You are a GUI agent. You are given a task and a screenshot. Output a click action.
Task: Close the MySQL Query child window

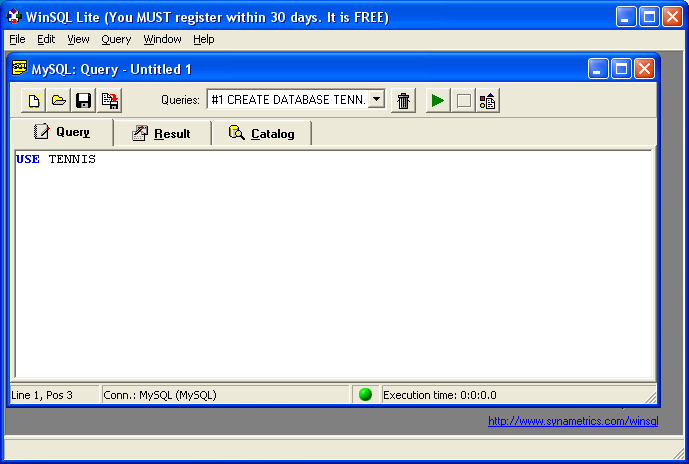coord(645,69)
